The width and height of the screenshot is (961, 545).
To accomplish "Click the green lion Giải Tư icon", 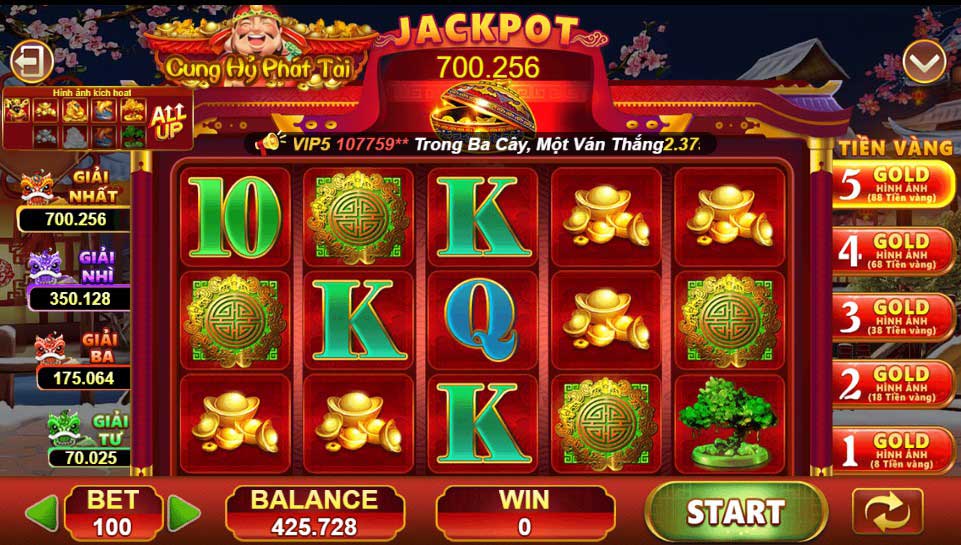I will (x=65, y=427).
